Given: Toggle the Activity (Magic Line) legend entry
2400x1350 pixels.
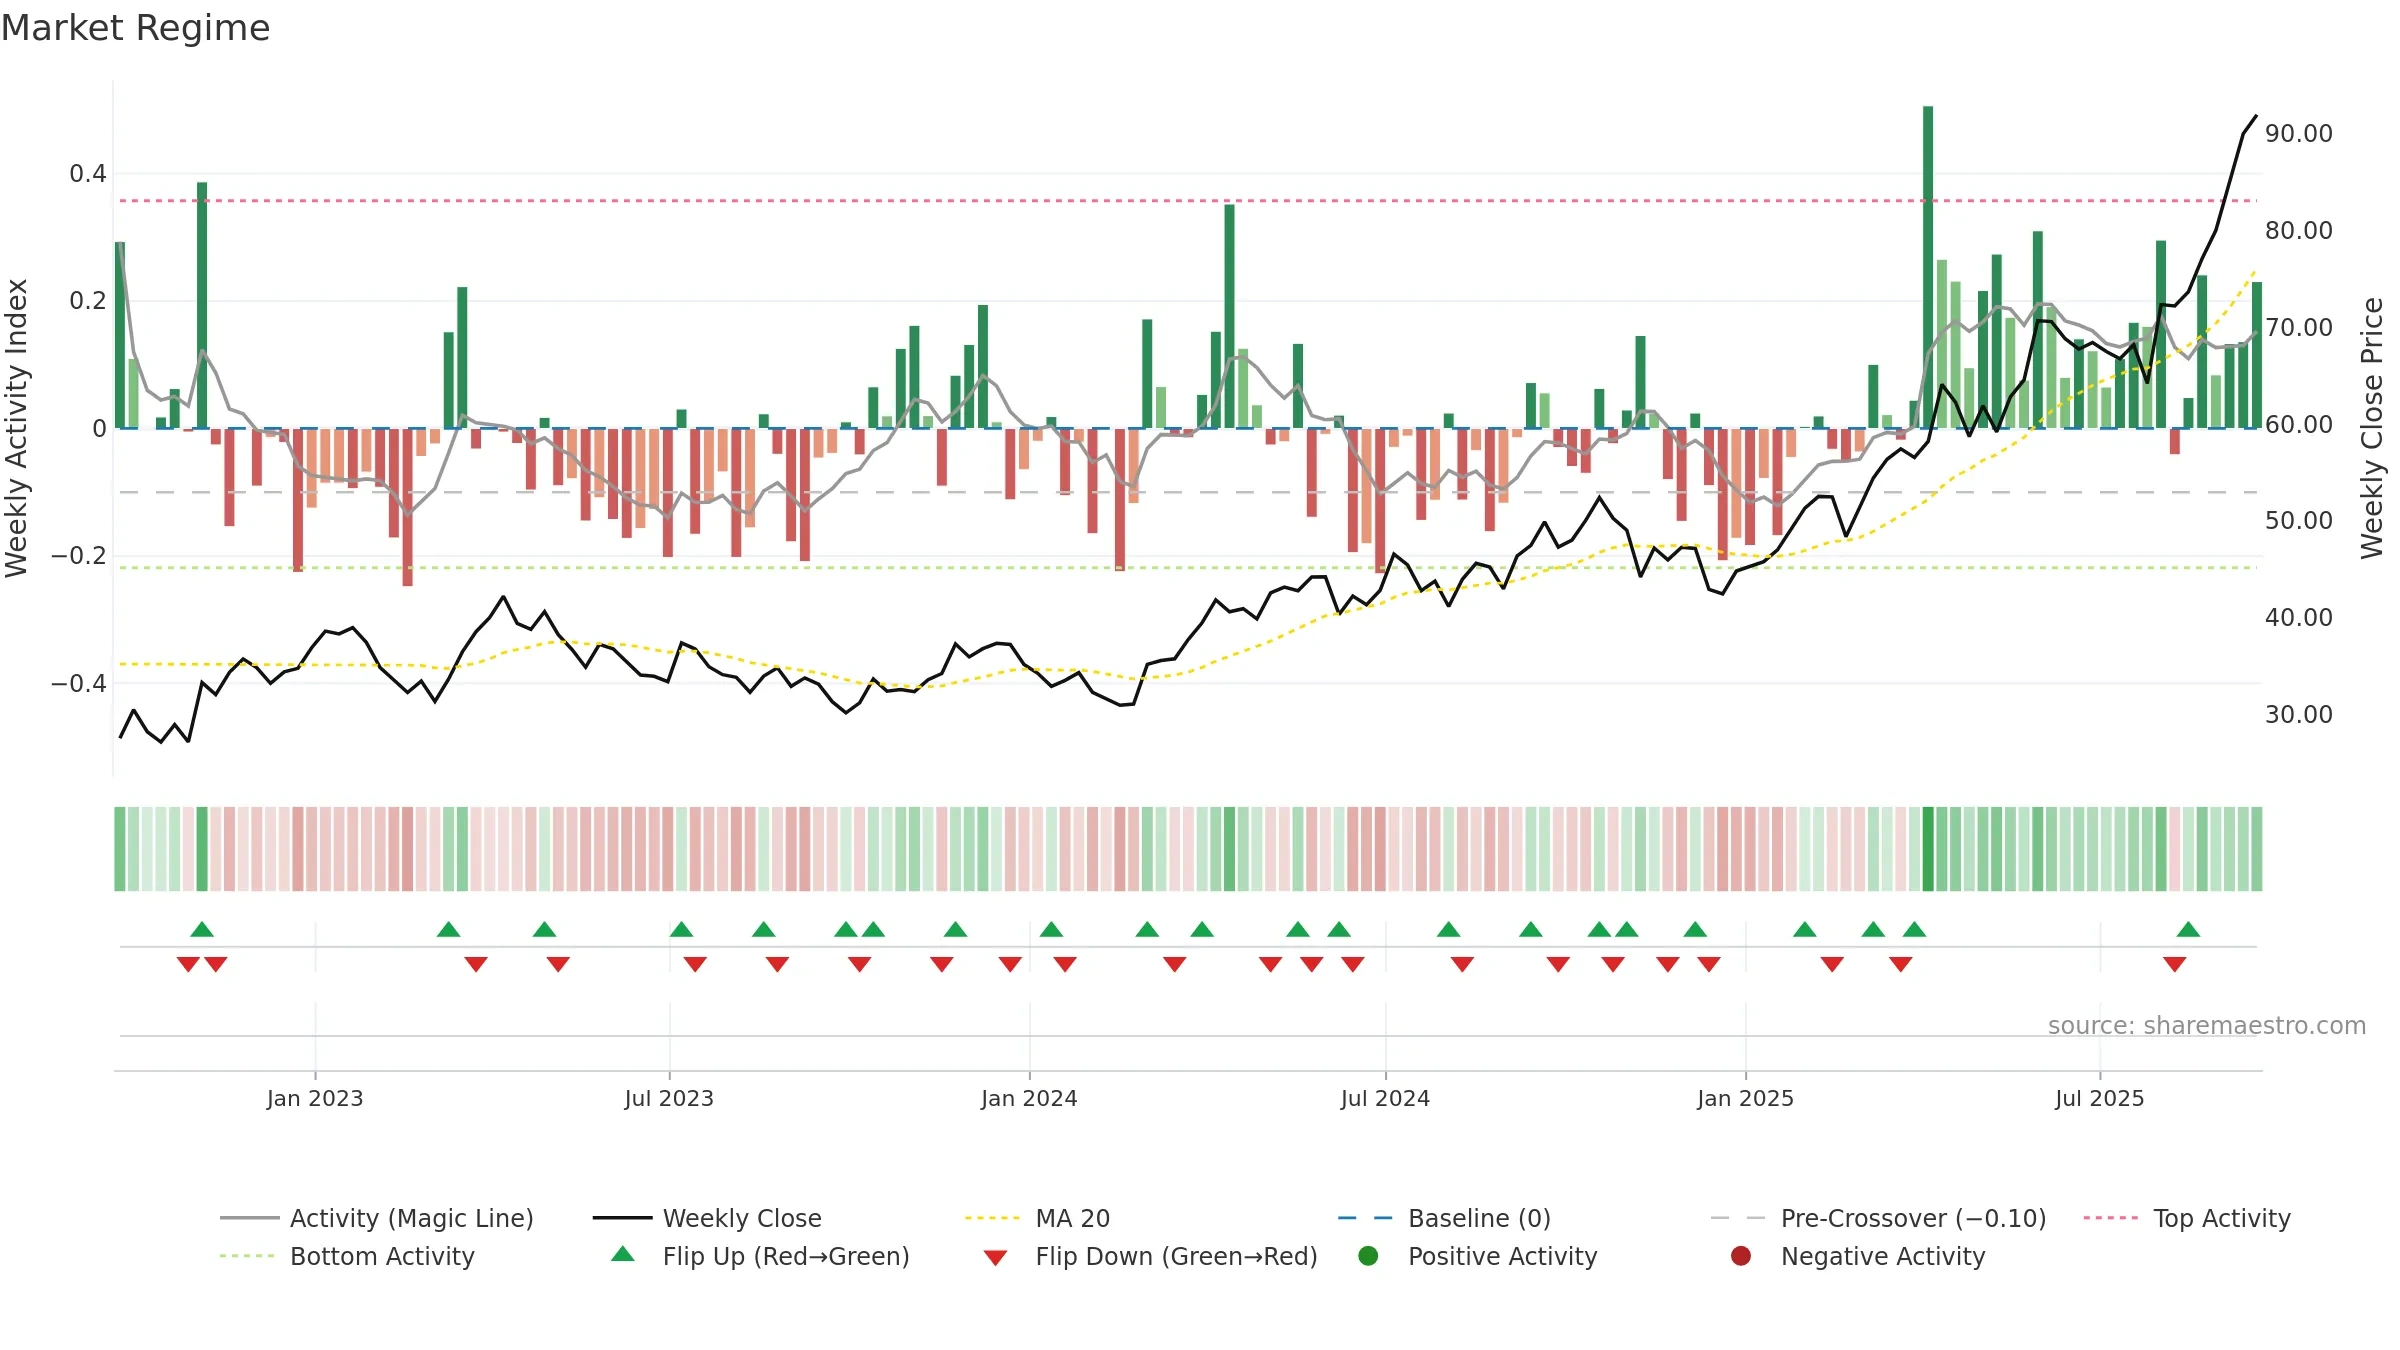Looking at the screenshot, I should point(377,1218).
